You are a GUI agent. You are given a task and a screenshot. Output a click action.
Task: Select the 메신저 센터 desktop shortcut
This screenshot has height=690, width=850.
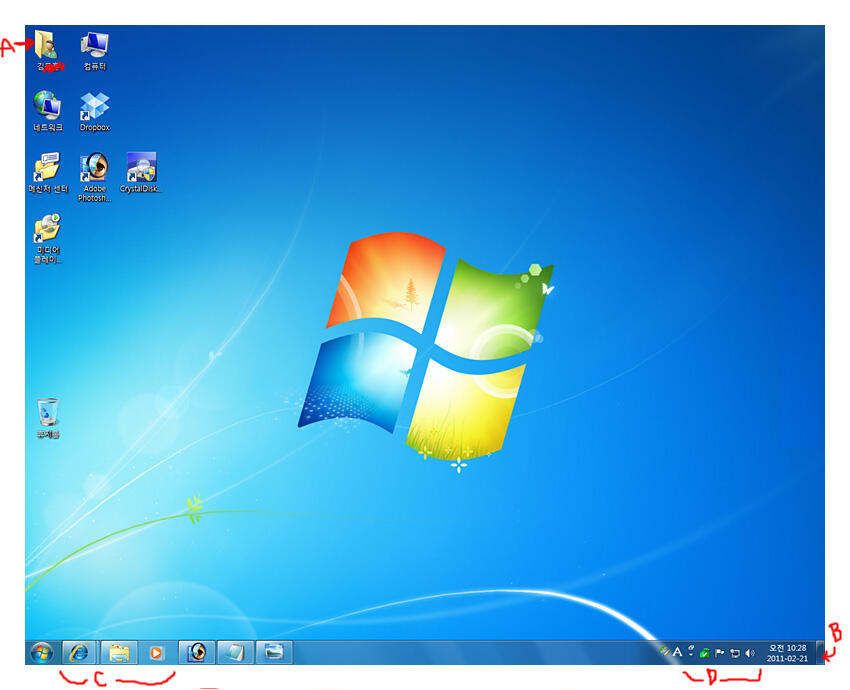pos(47,167)
